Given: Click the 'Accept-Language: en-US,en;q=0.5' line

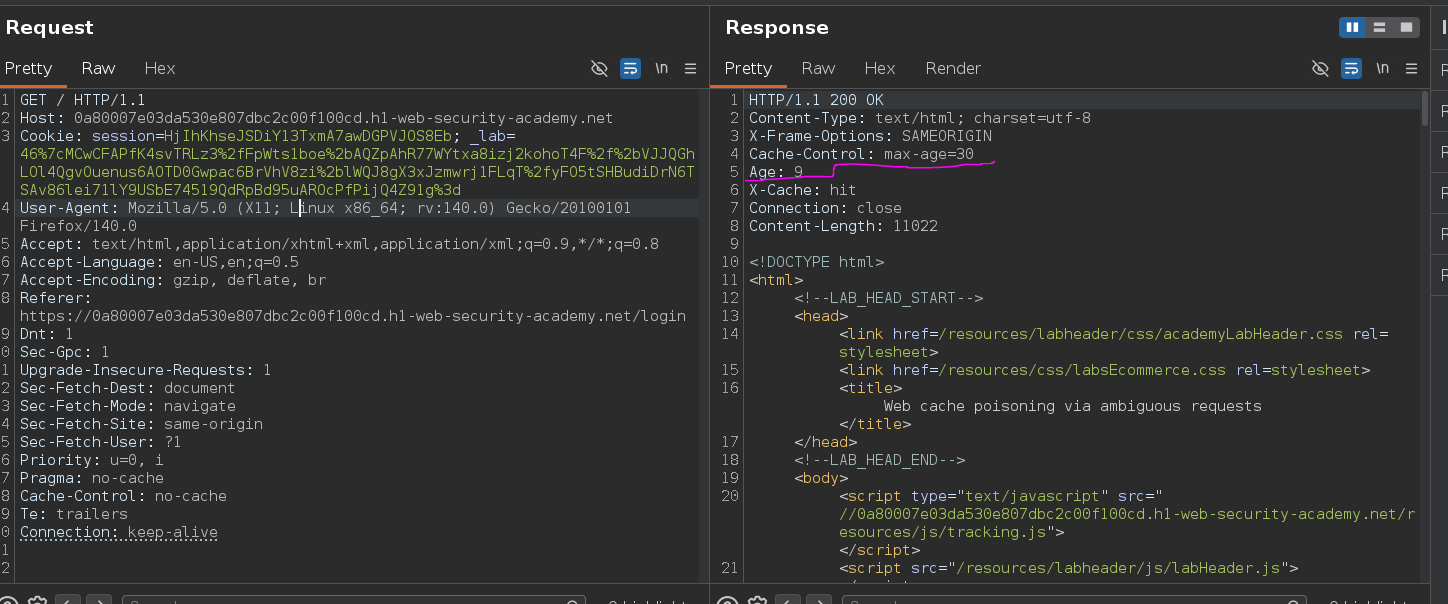Looking at the screenshot, I should tap(159, 262).
